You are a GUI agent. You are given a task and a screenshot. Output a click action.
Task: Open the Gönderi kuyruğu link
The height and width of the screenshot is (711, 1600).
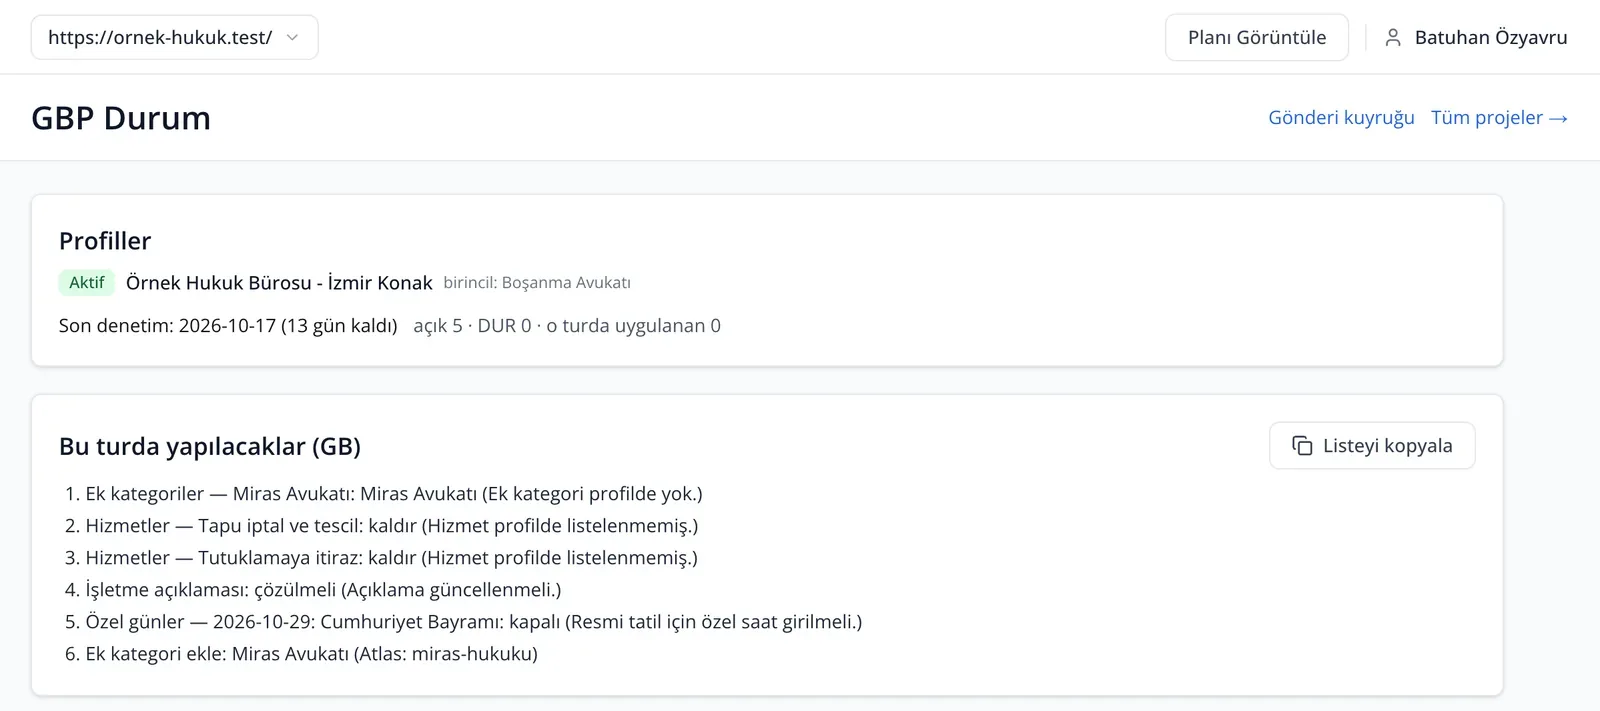tap(1341, 117)
